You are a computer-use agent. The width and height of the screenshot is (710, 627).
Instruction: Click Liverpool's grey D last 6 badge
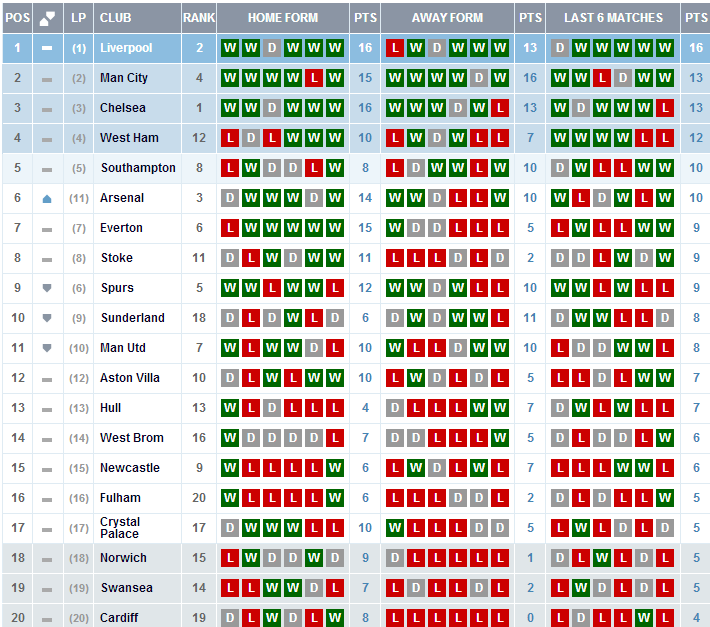pos(560,48)
